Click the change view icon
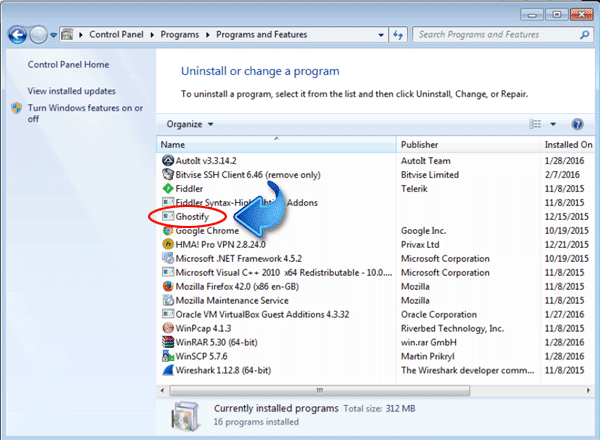 (x=535, y=124)
